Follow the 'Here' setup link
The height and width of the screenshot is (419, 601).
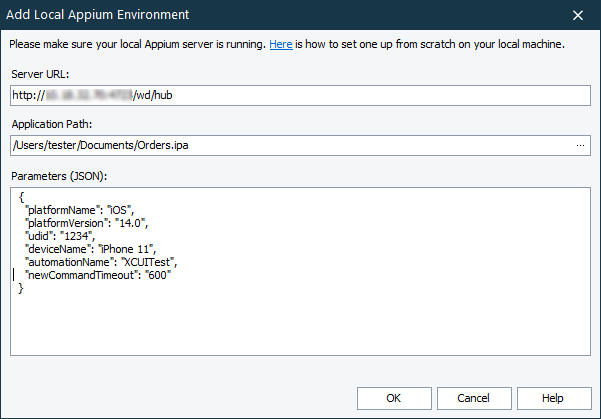(x=281, y=44)
